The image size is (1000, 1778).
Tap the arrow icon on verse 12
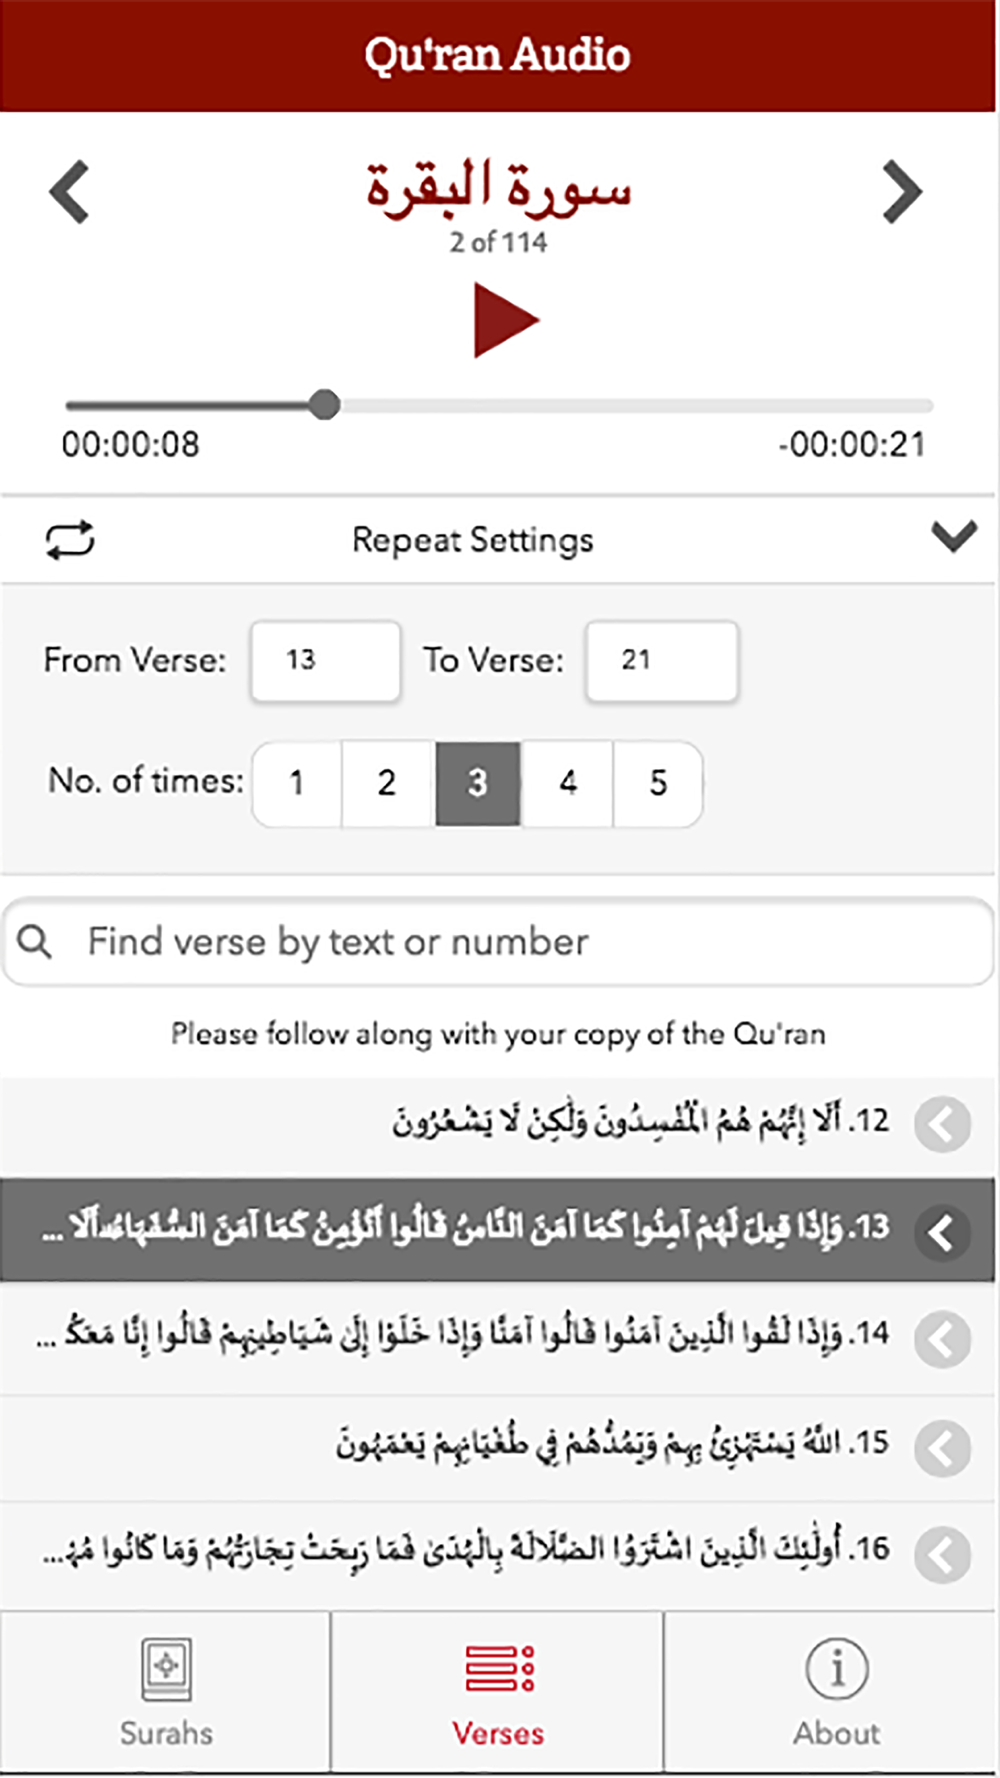coord(943,1124)
